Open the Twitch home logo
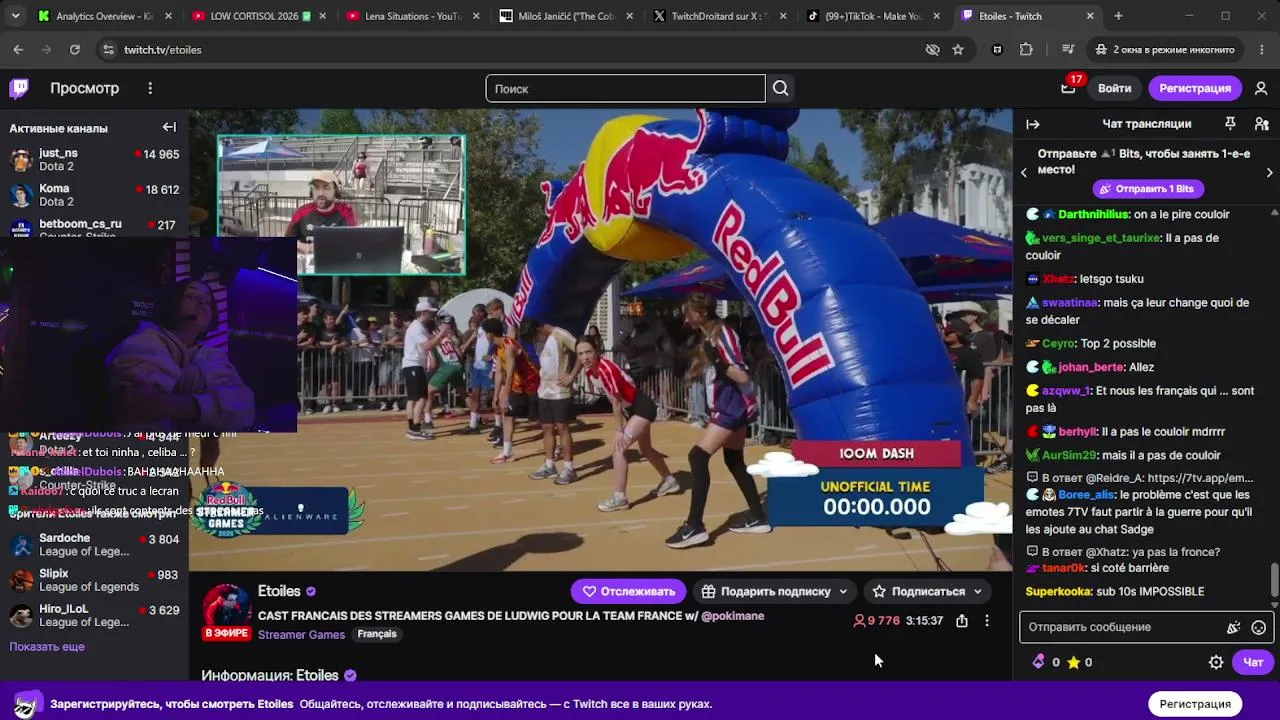The image size is (1280, 720). (19, 88)
